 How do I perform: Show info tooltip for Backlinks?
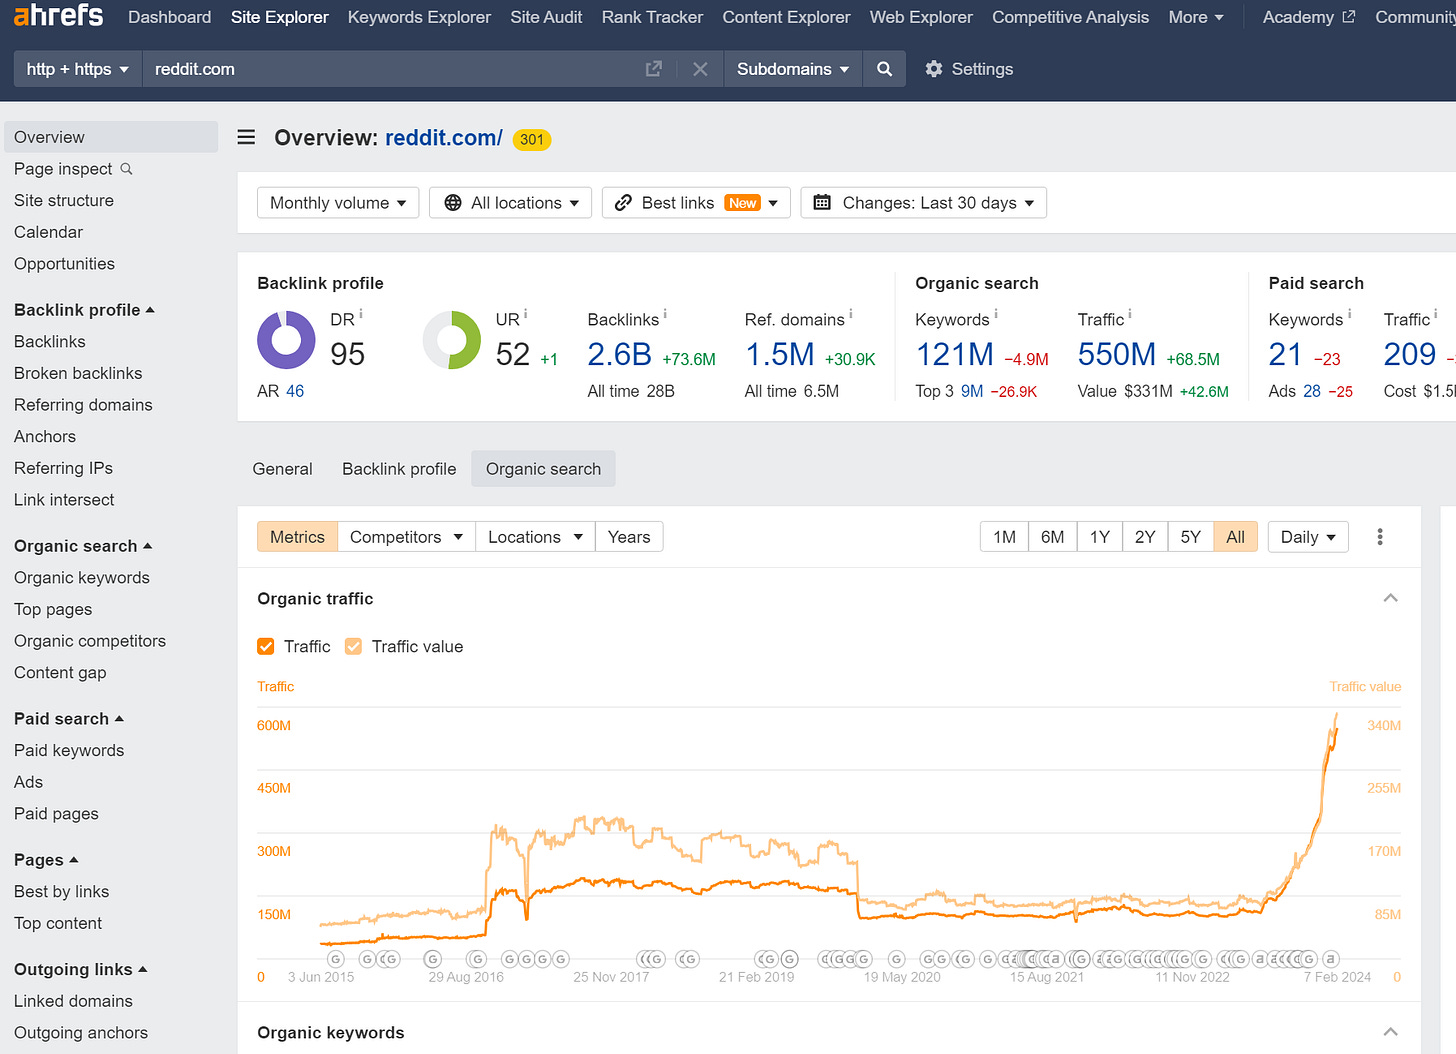(665, 314)
